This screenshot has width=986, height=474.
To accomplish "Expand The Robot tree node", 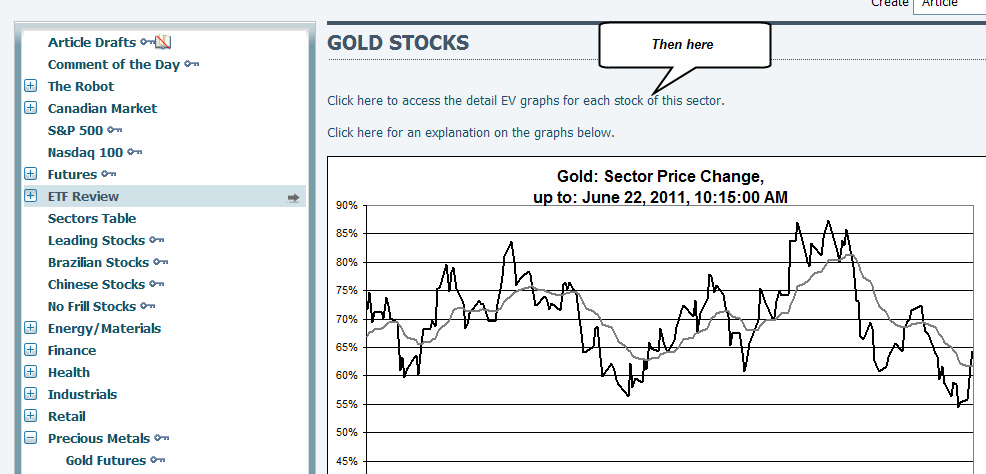I will (x=30, y=86).
